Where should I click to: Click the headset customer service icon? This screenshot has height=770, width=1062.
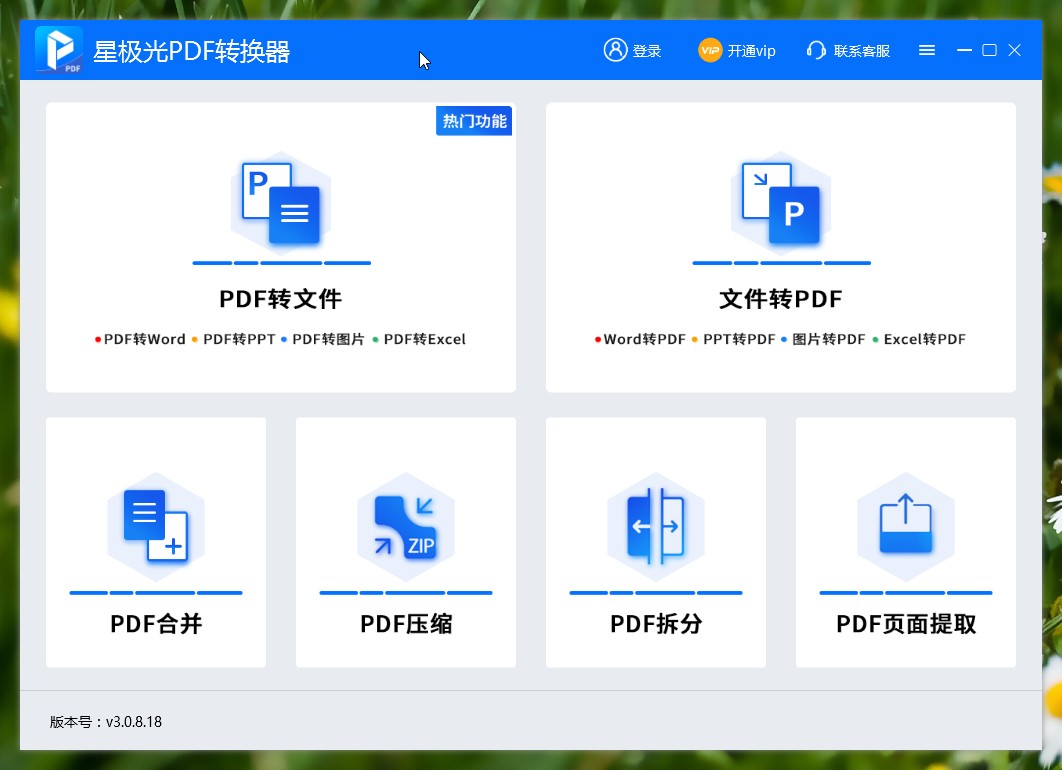tap(817, 50)
